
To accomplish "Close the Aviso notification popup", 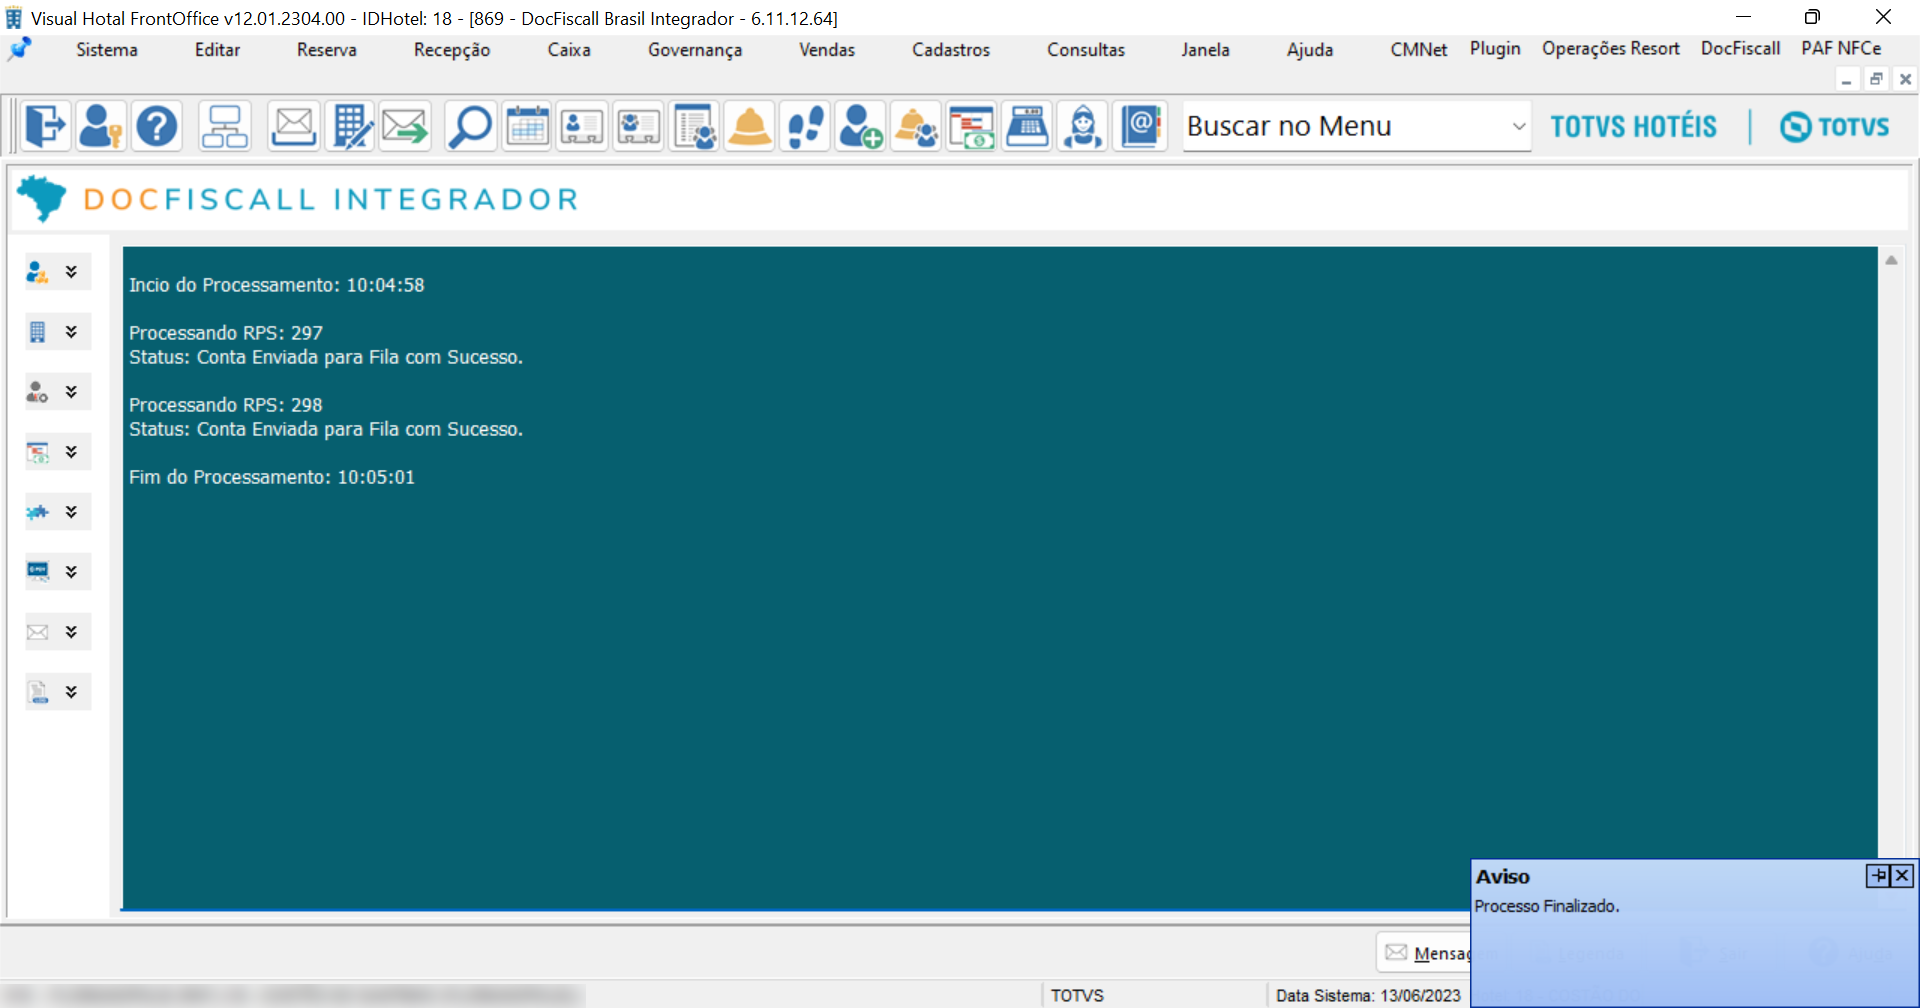I will coord(1902,876).
